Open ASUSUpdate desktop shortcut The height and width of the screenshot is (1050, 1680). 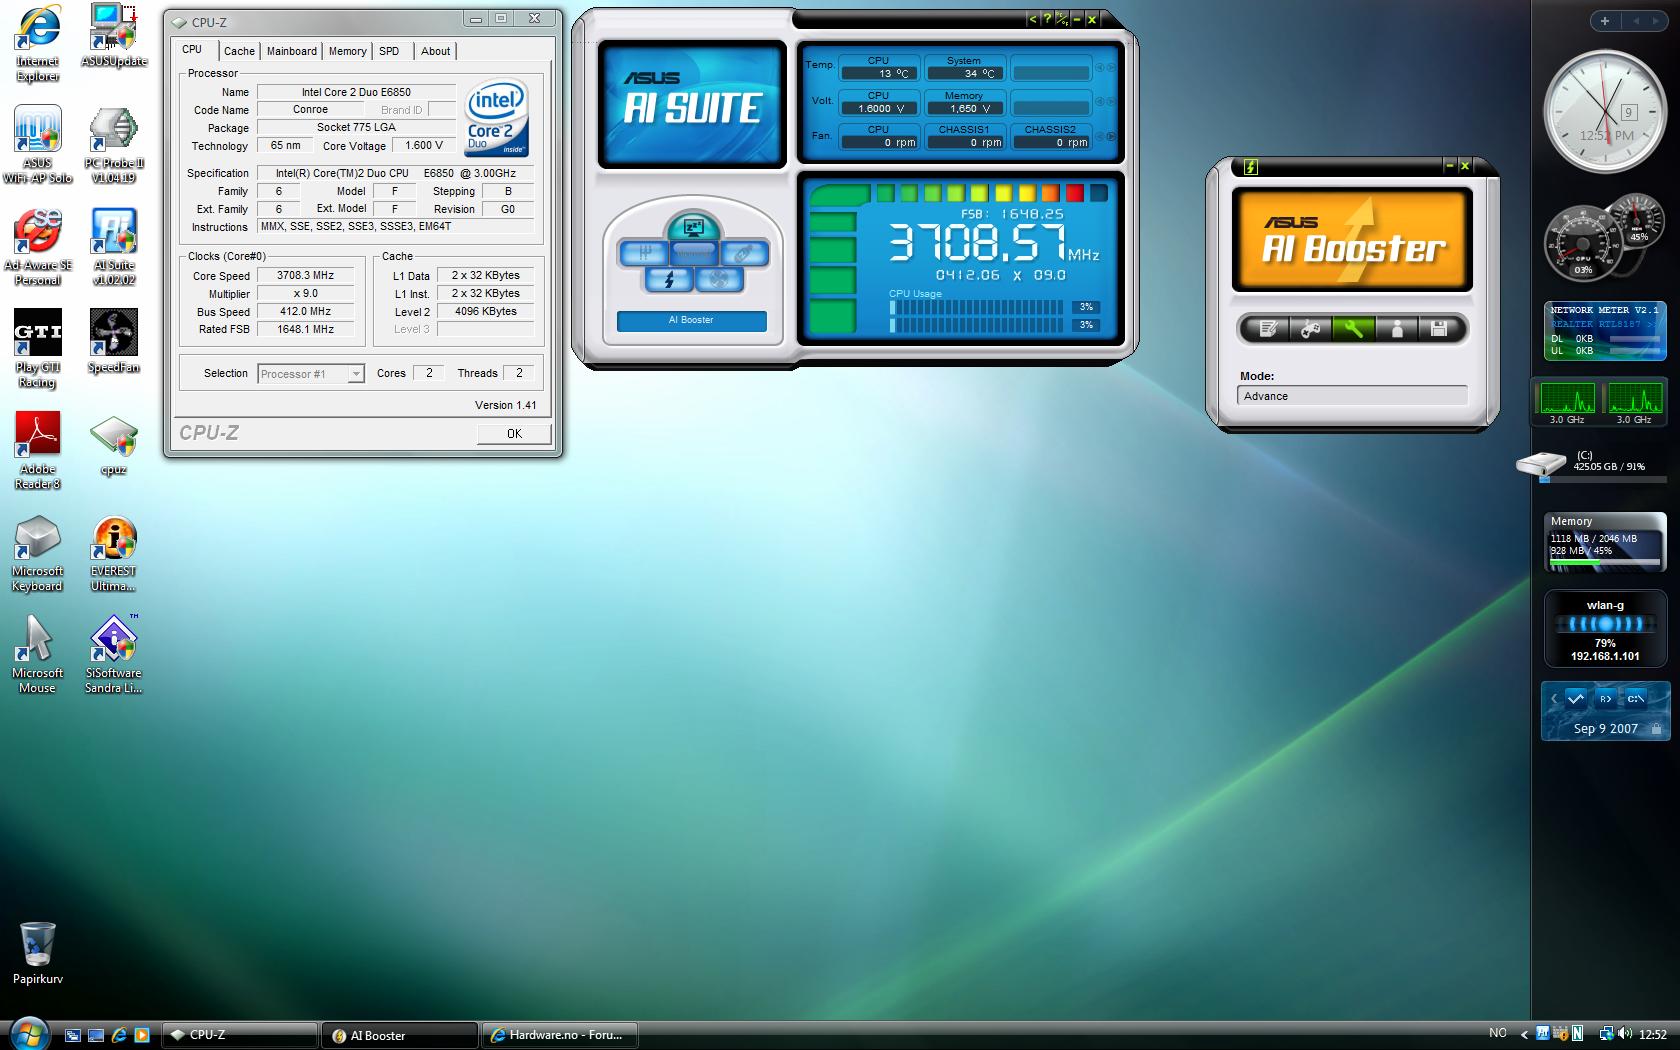[114, 36]
